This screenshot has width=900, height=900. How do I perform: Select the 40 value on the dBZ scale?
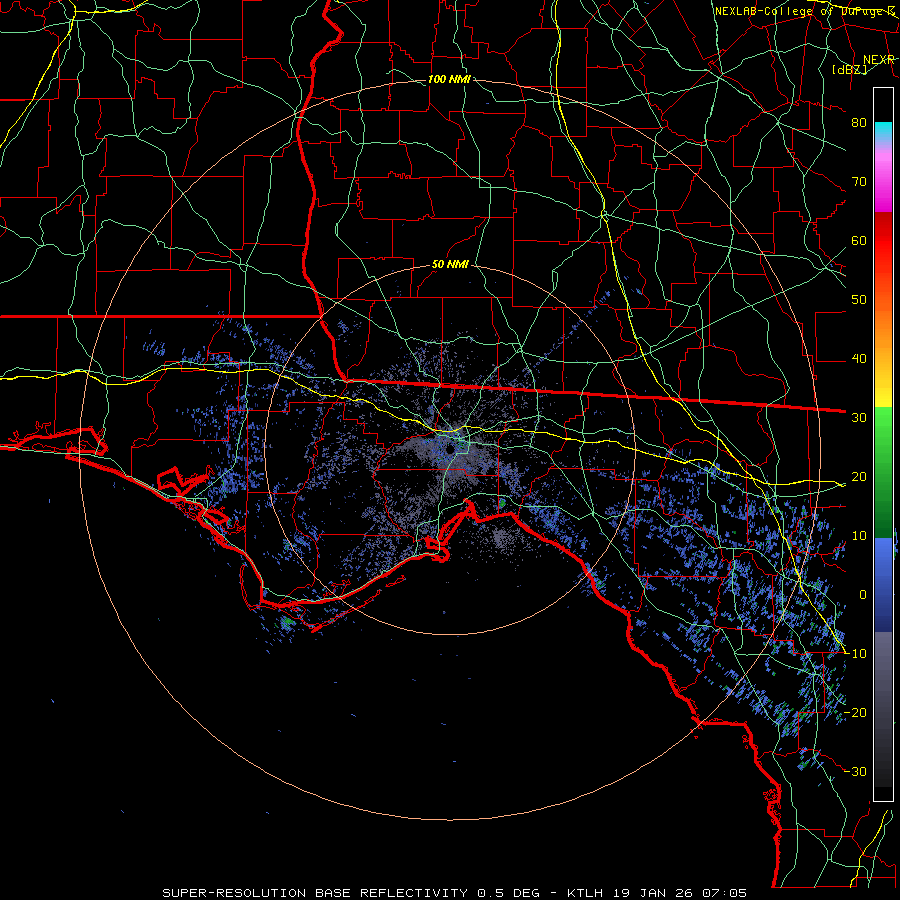859,359
